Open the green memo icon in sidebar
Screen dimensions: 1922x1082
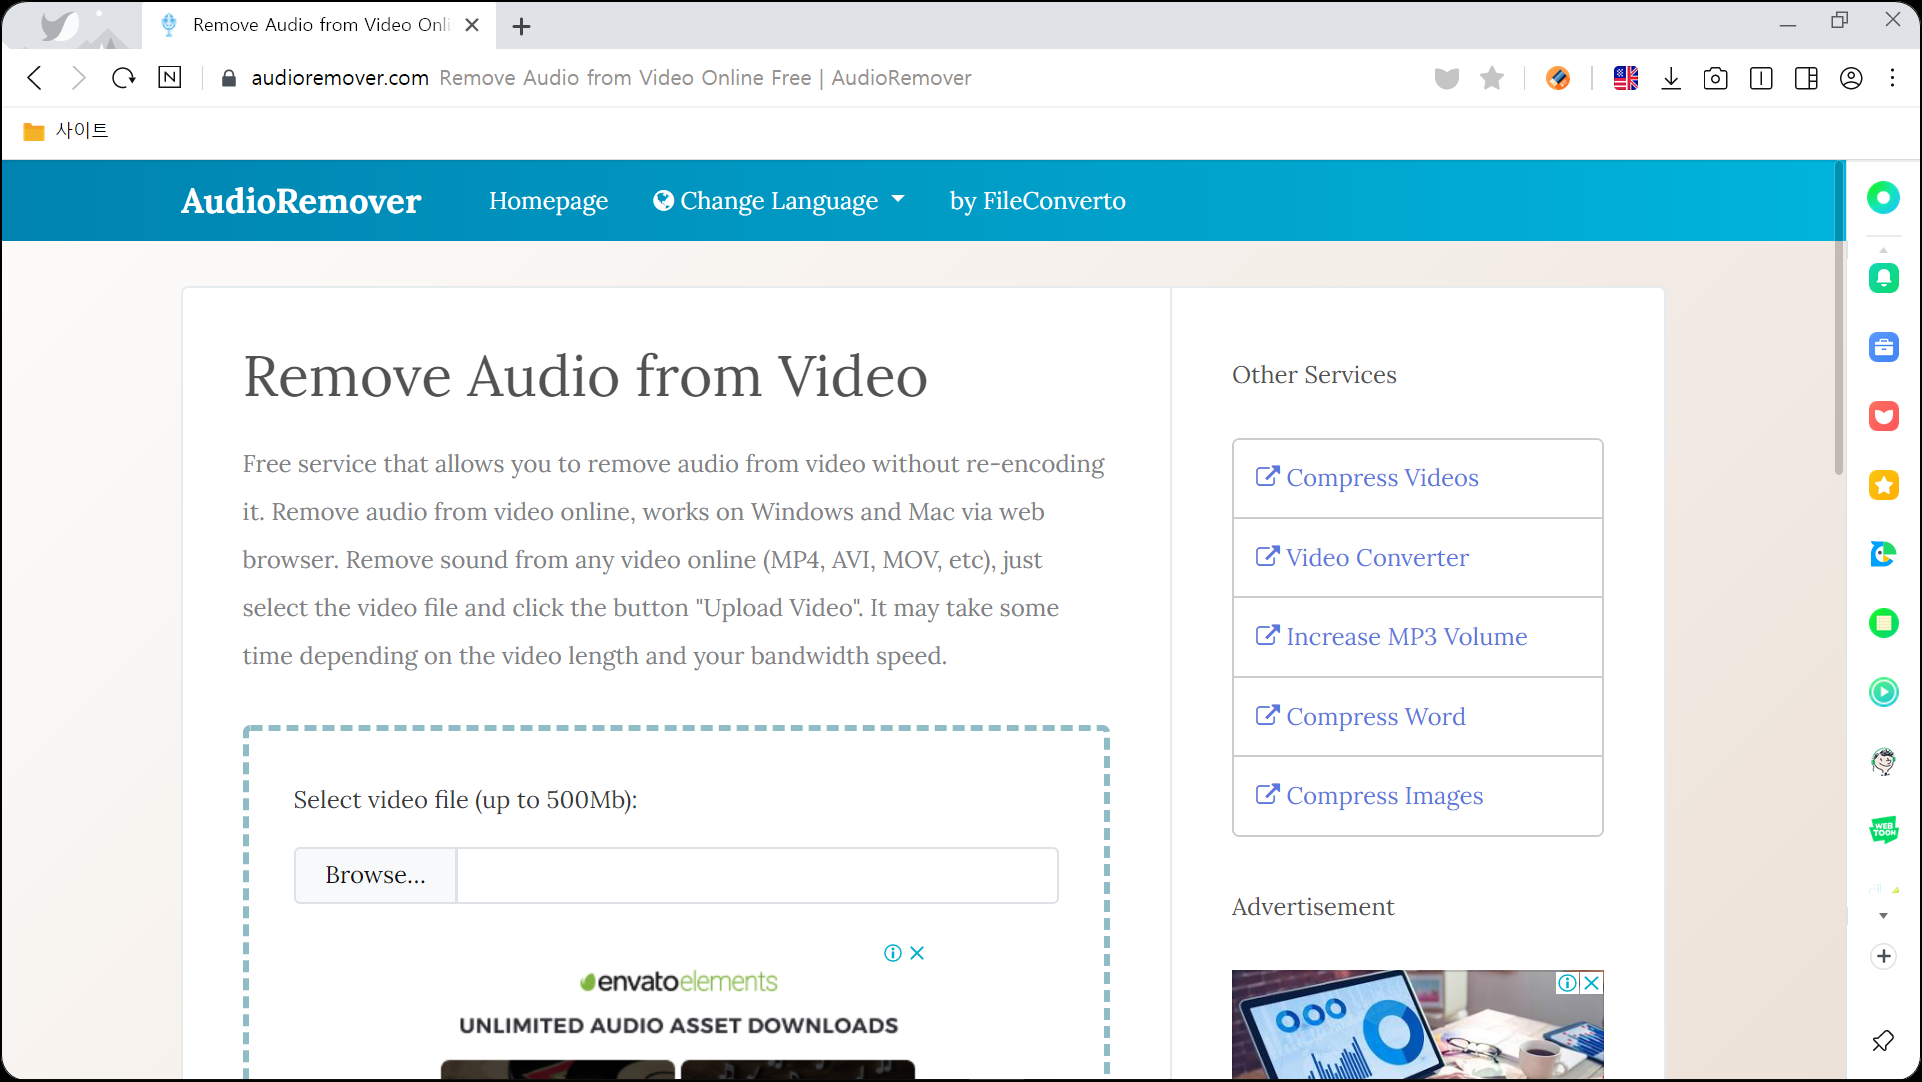[1884, 623]
